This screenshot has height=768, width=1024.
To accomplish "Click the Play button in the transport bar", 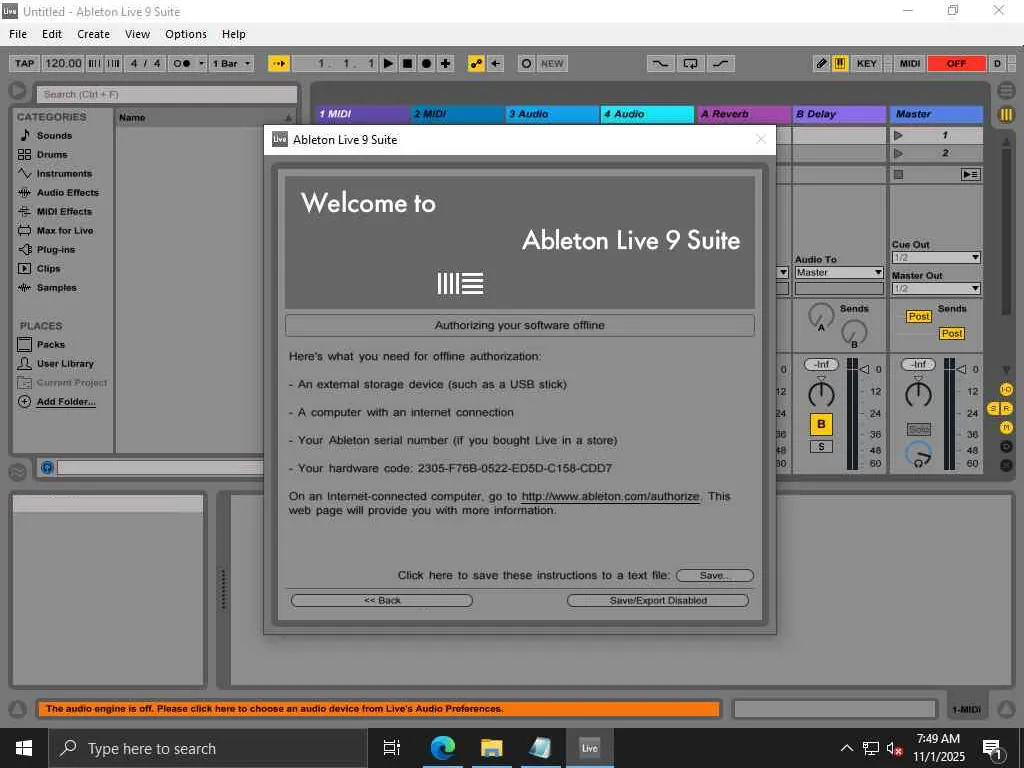I will [389, 63].
